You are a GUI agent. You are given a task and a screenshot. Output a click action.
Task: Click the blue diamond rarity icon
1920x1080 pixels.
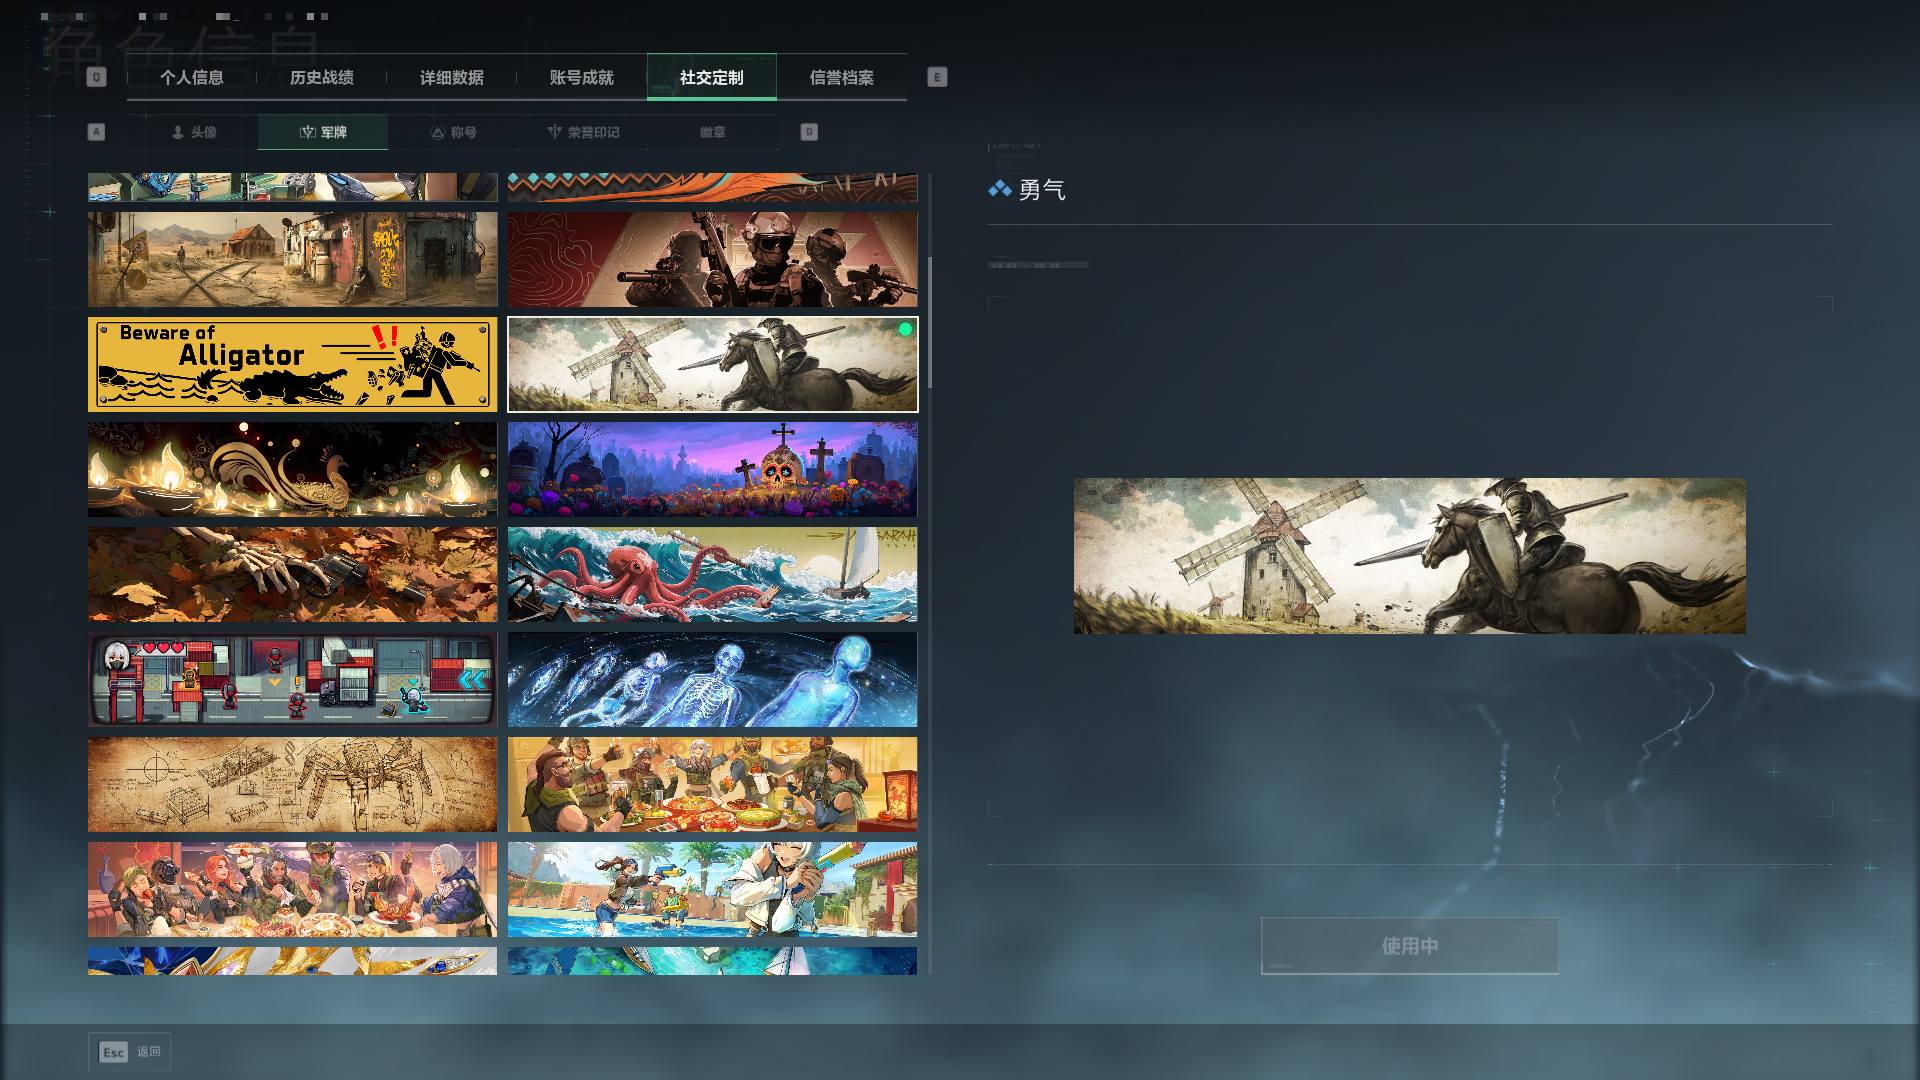(1000, 189)
